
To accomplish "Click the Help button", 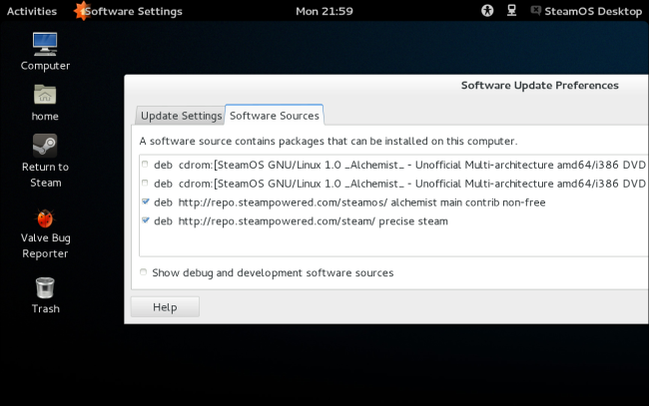I will coord(165,307).
